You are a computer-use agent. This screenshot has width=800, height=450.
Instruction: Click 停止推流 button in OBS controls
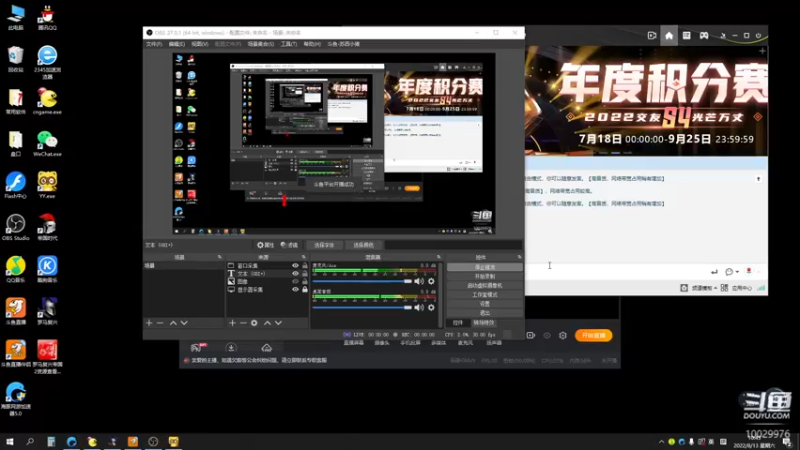coord(485,267)
